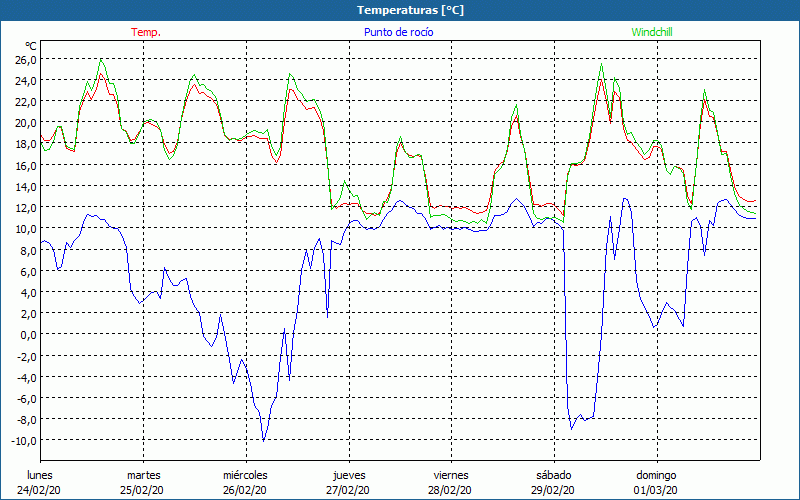The height and width of the screenshot is (500, 800).
Task: Click the 'domingo' day label
Action: (656, 475)
